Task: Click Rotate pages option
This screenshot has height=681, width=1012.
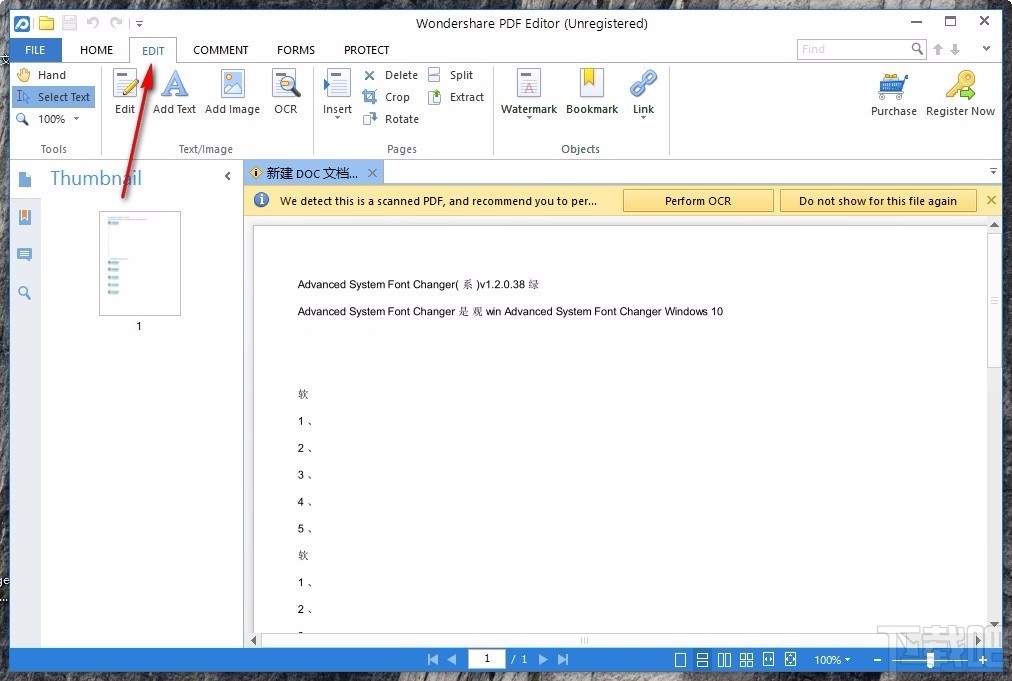Action: coord(390,119)
